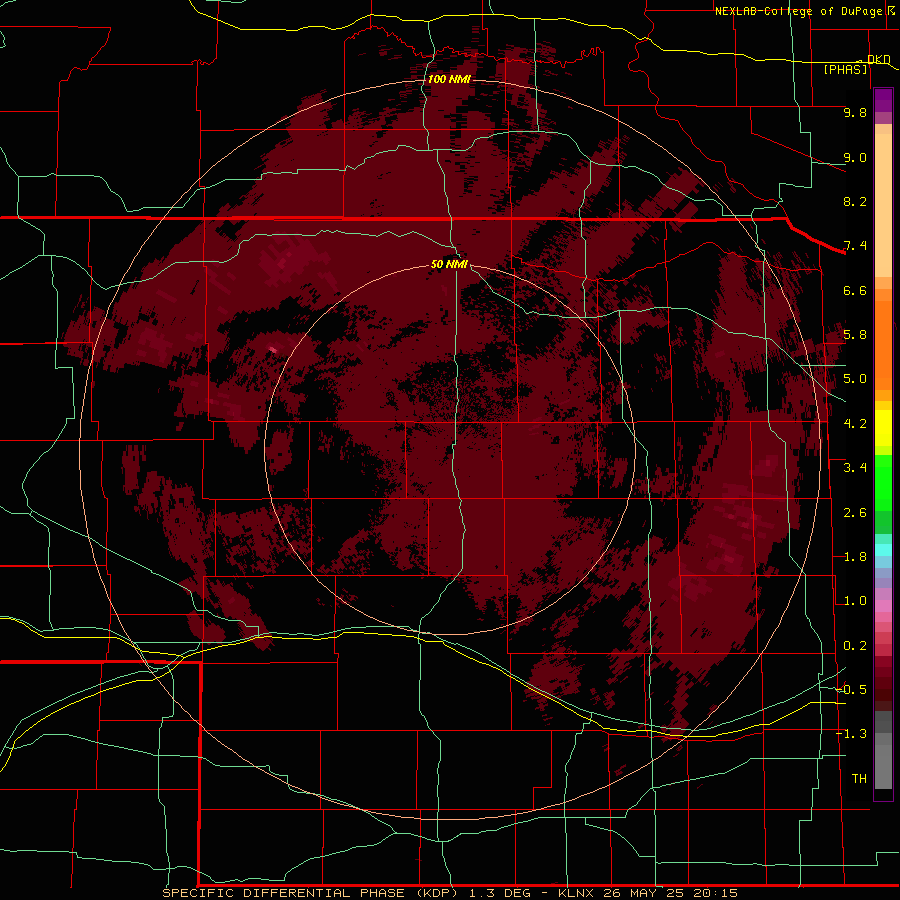Image resolution: width=900 pixels, height=900 pixels.
Task: Pick the pink segment of the color bar
Action: pyautogui.click(x=883, y=606)
